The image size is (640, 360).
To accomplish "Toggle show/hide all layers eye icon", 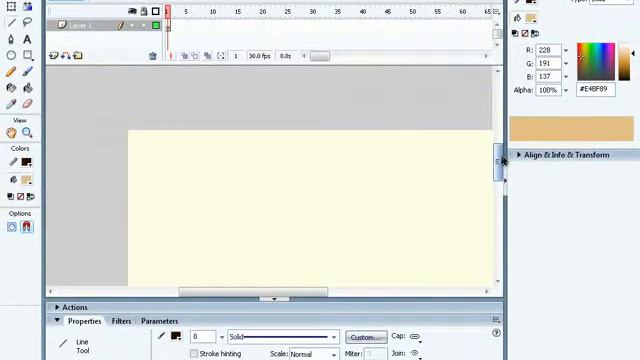I will pyautogui.click(x=132, y=11).
